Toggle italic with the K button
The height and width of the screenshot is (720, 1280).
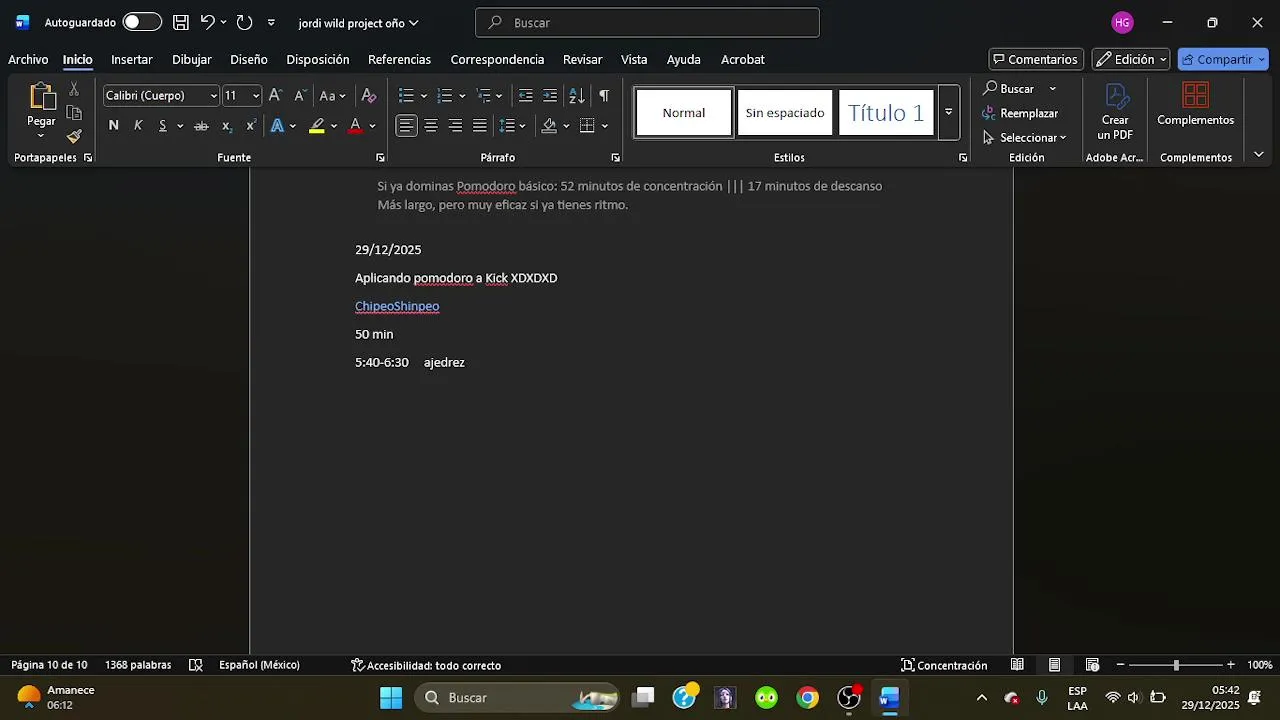point(138,126)
